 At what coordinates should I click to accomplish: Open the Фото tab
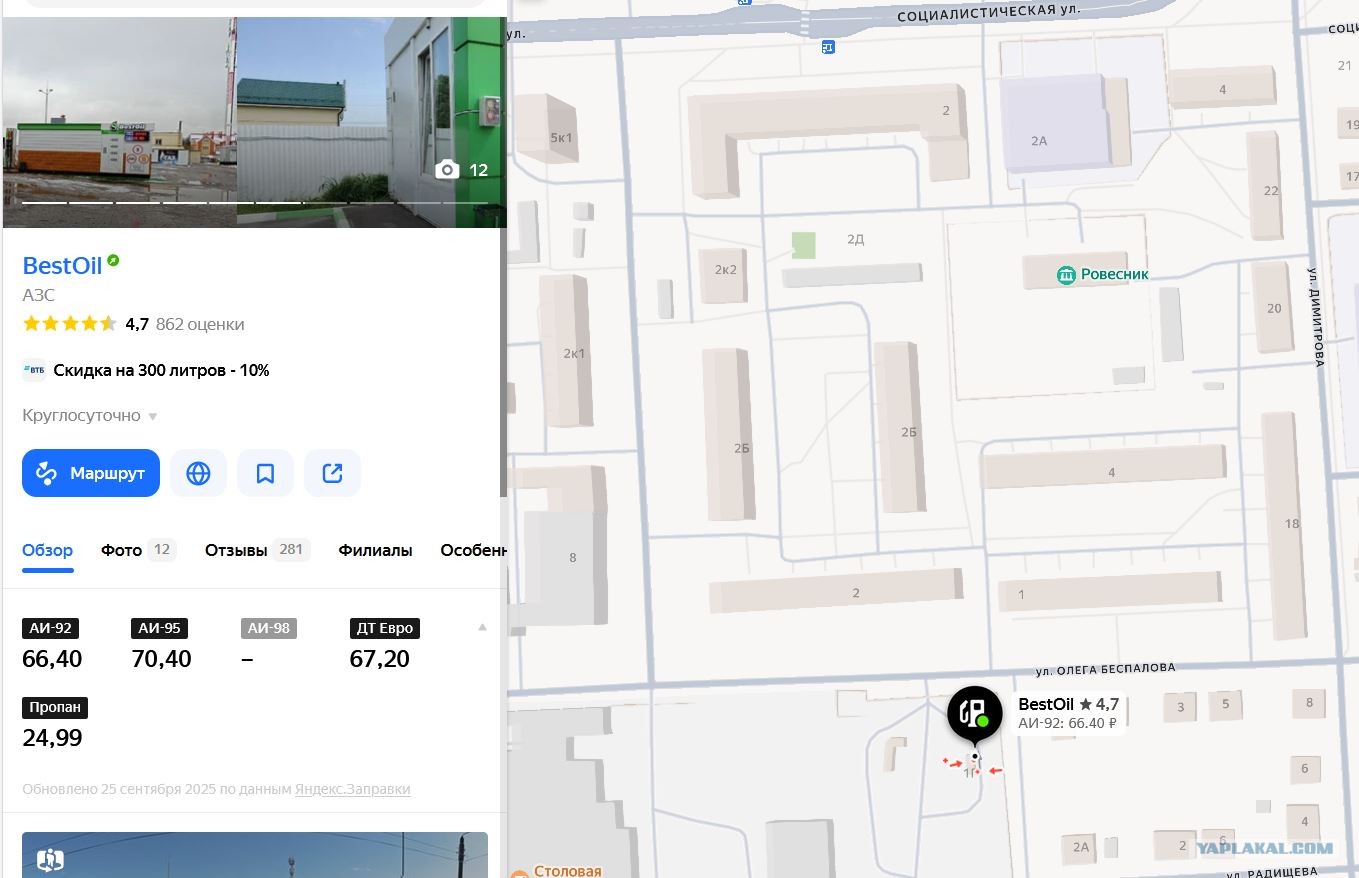pos(138,550)
